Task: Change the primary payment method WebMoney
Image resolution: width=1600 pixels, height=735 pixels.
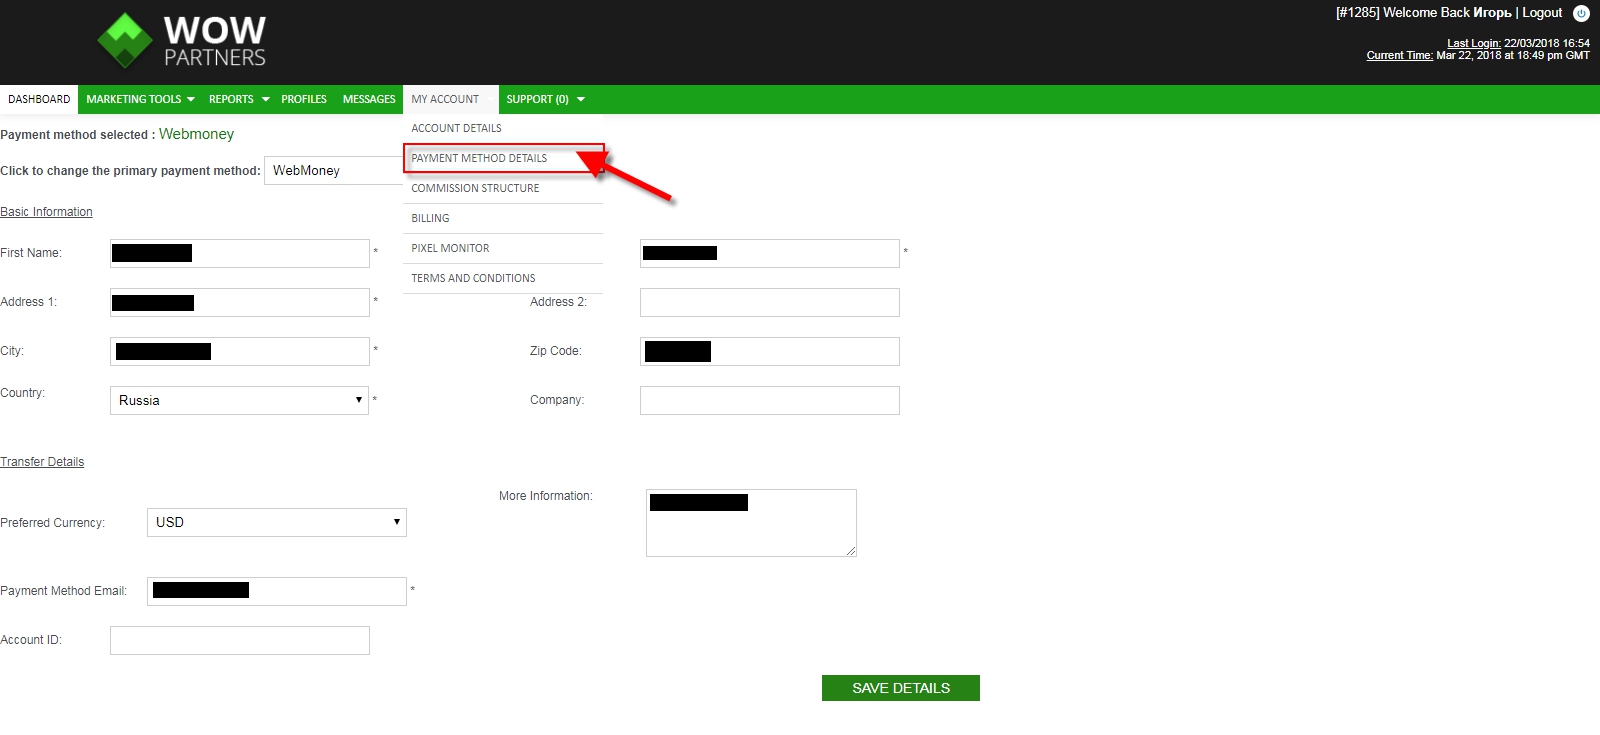Action: [333, 171]
